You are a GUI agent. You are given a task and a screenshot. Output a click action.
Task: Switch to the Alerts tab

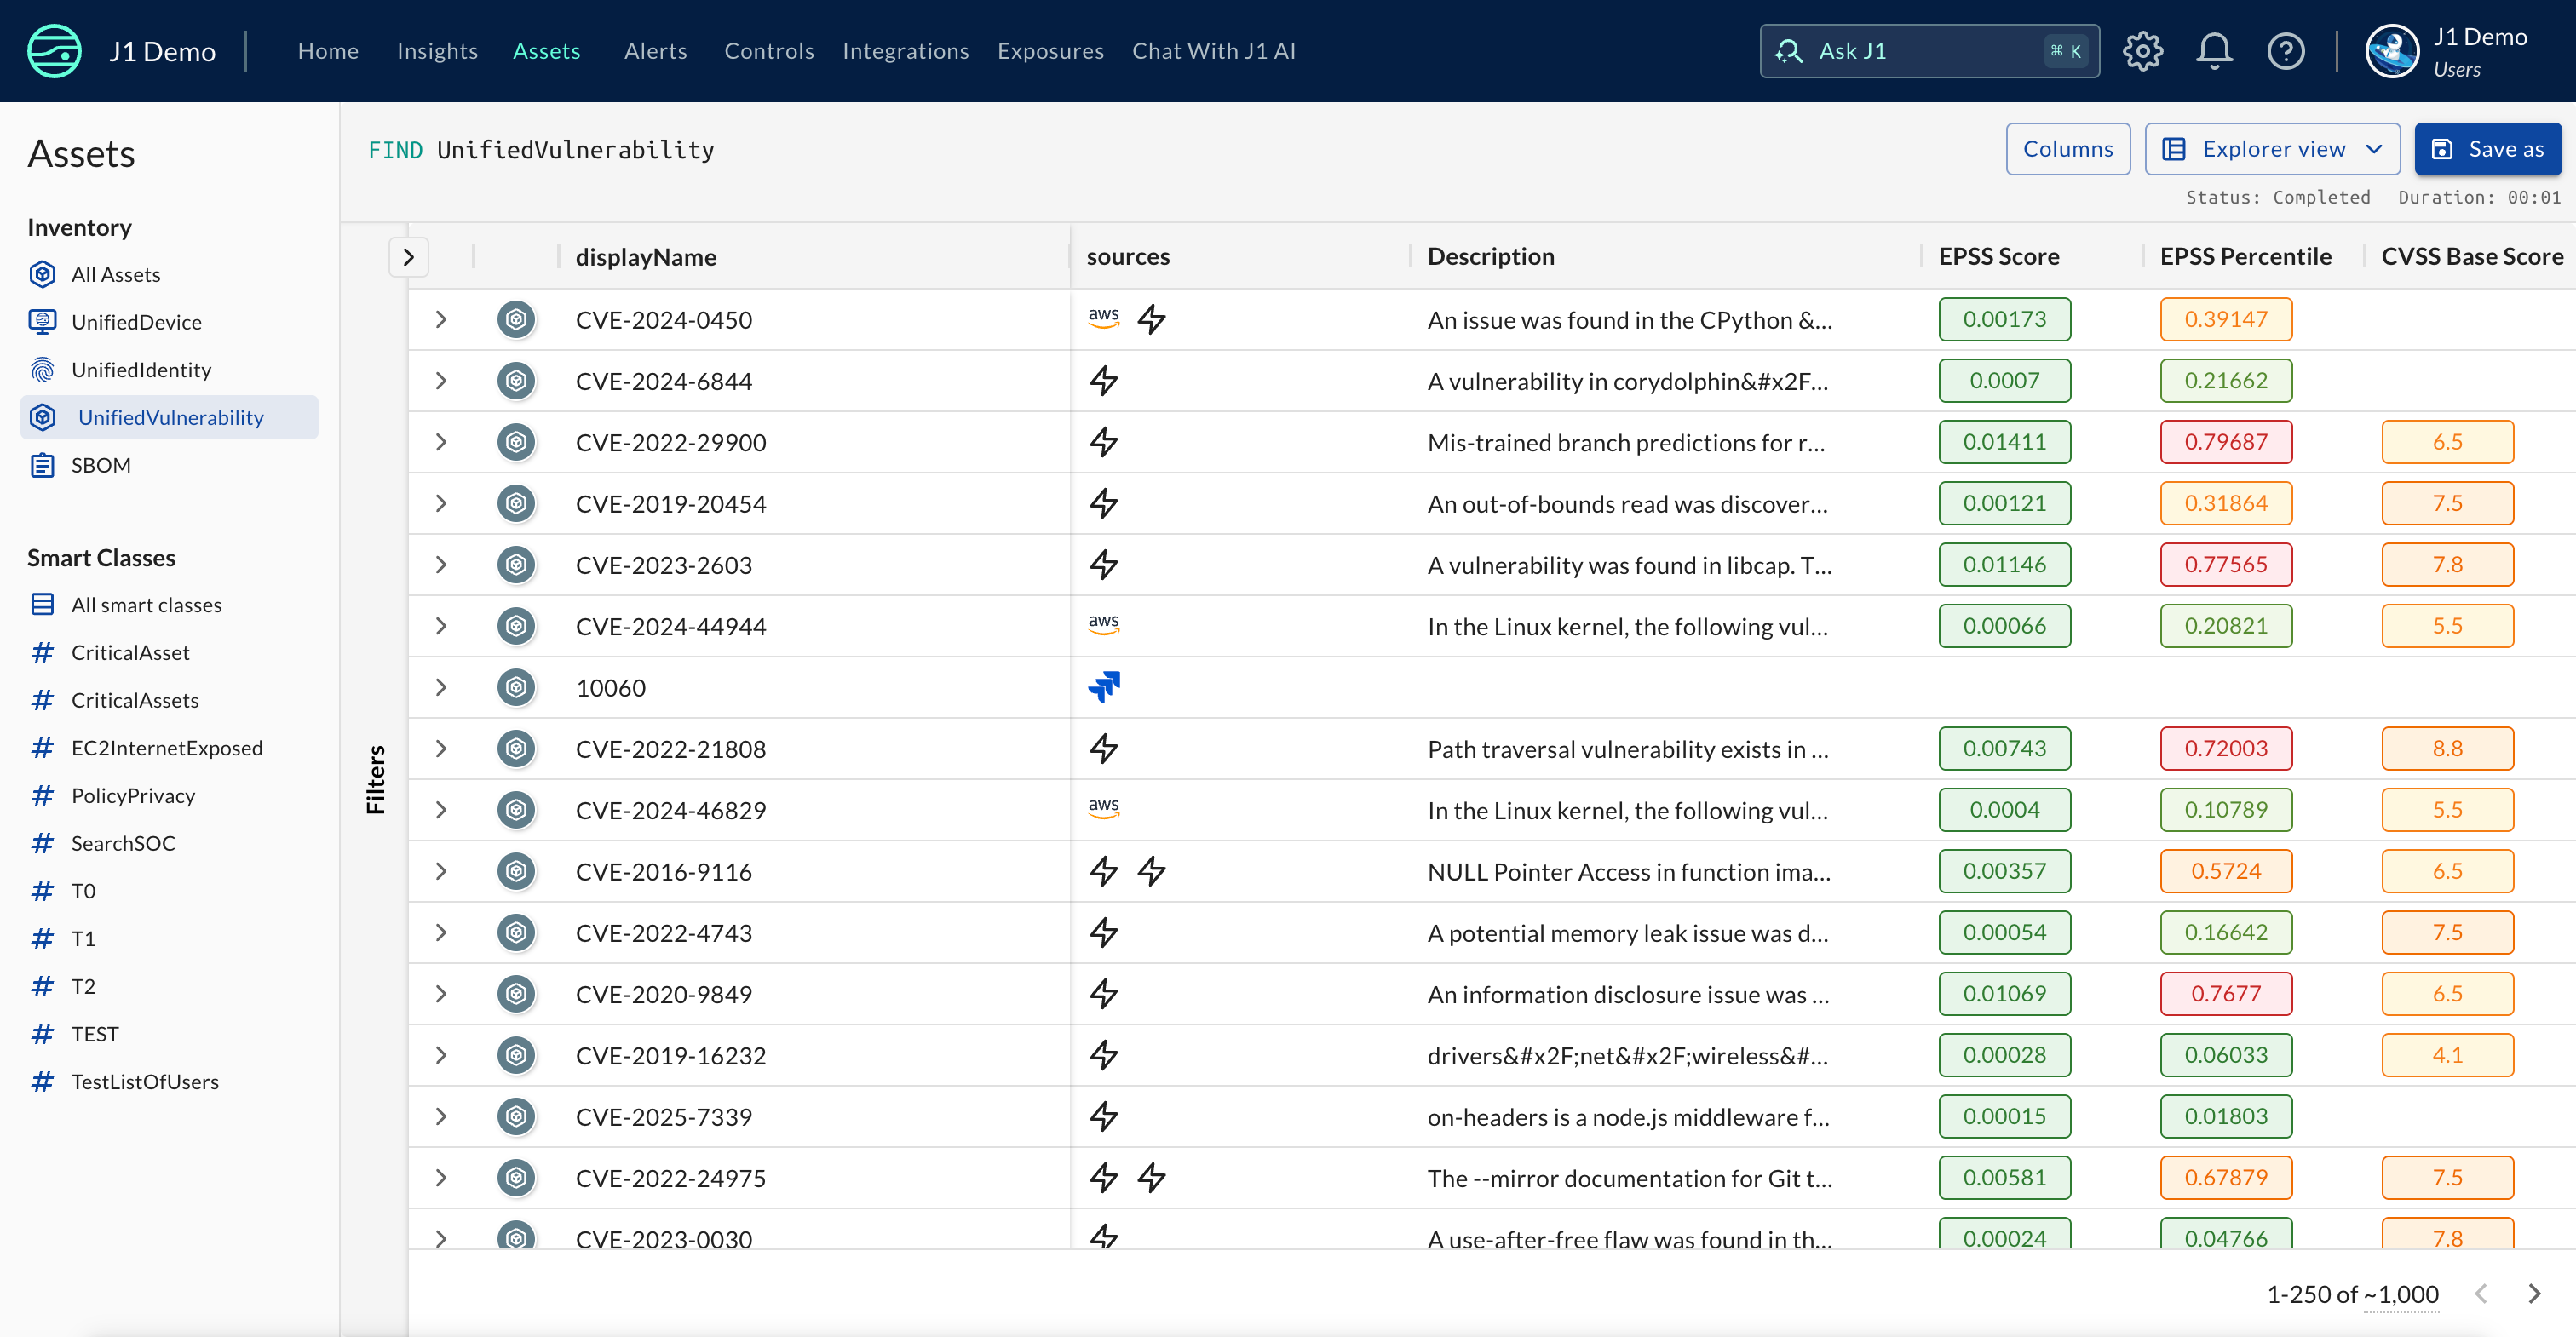655,51
